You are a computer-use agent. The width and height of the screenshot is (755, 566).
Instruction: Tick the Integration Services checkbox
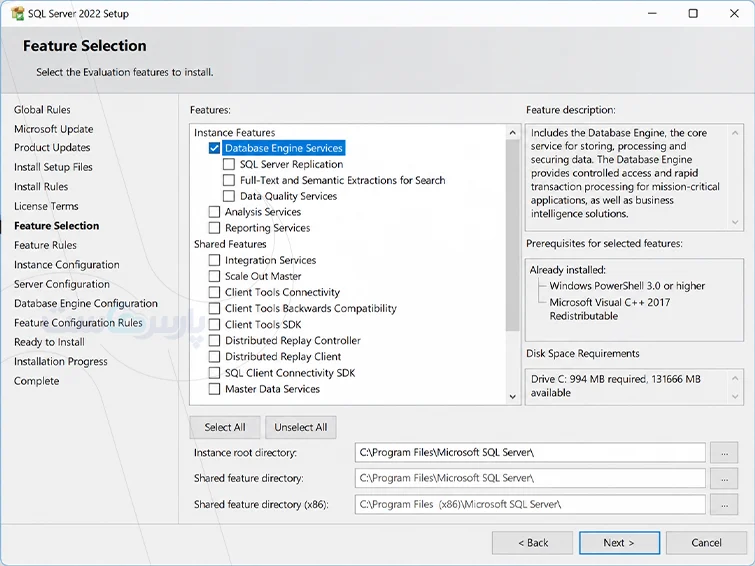point(214,260)
